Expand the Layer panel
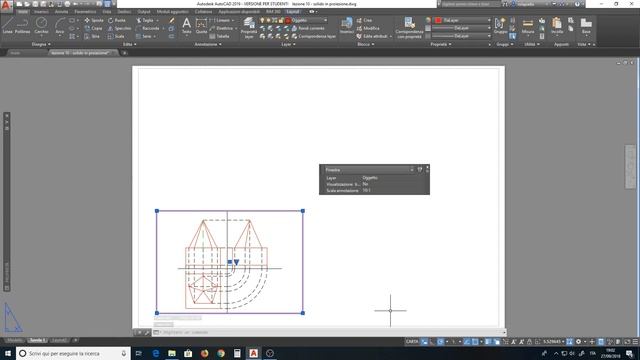The height and width of the screenshot is (360, 640). point(289,44)
